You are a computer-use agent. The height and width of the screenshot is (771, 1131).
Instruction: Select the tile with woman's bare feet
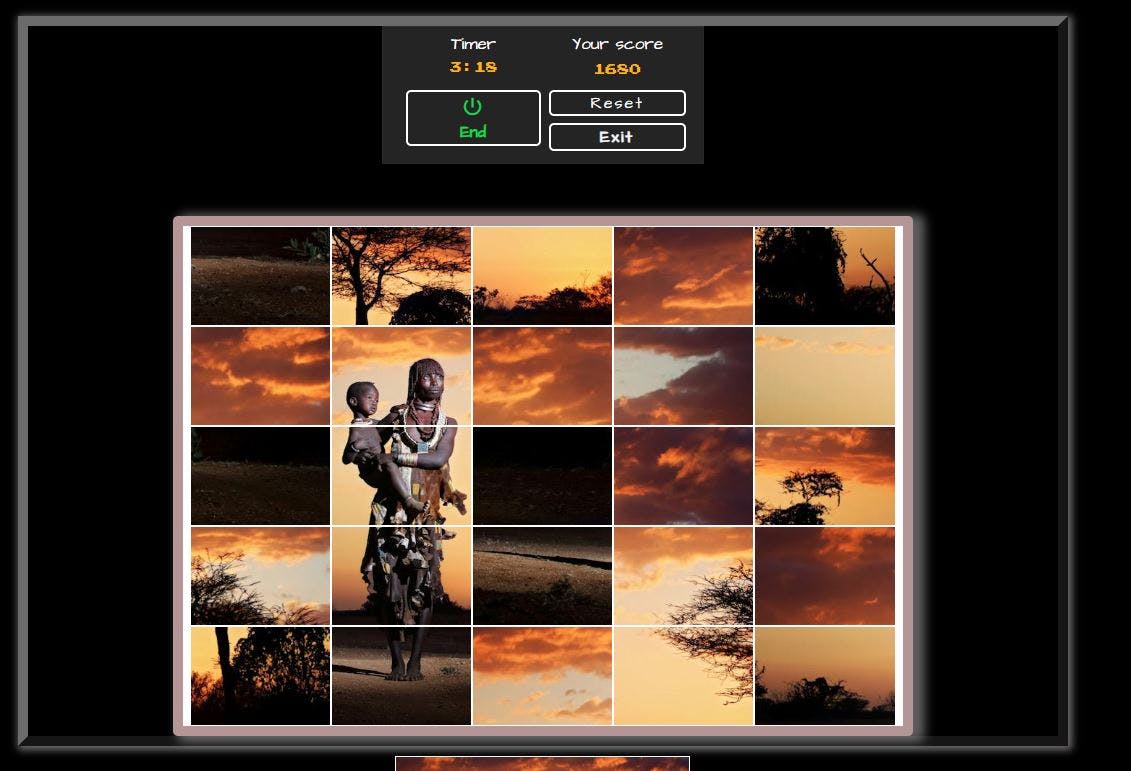(x=401, y=676)
